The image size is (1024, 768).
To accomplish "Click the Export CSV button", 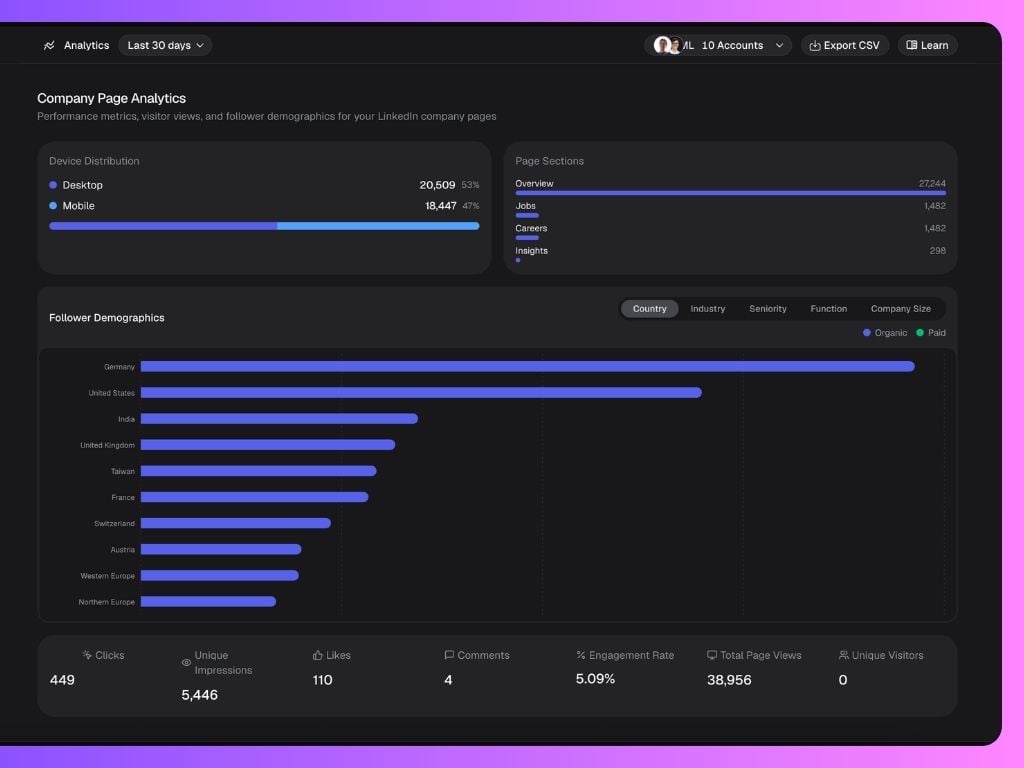I will (844, 45).
